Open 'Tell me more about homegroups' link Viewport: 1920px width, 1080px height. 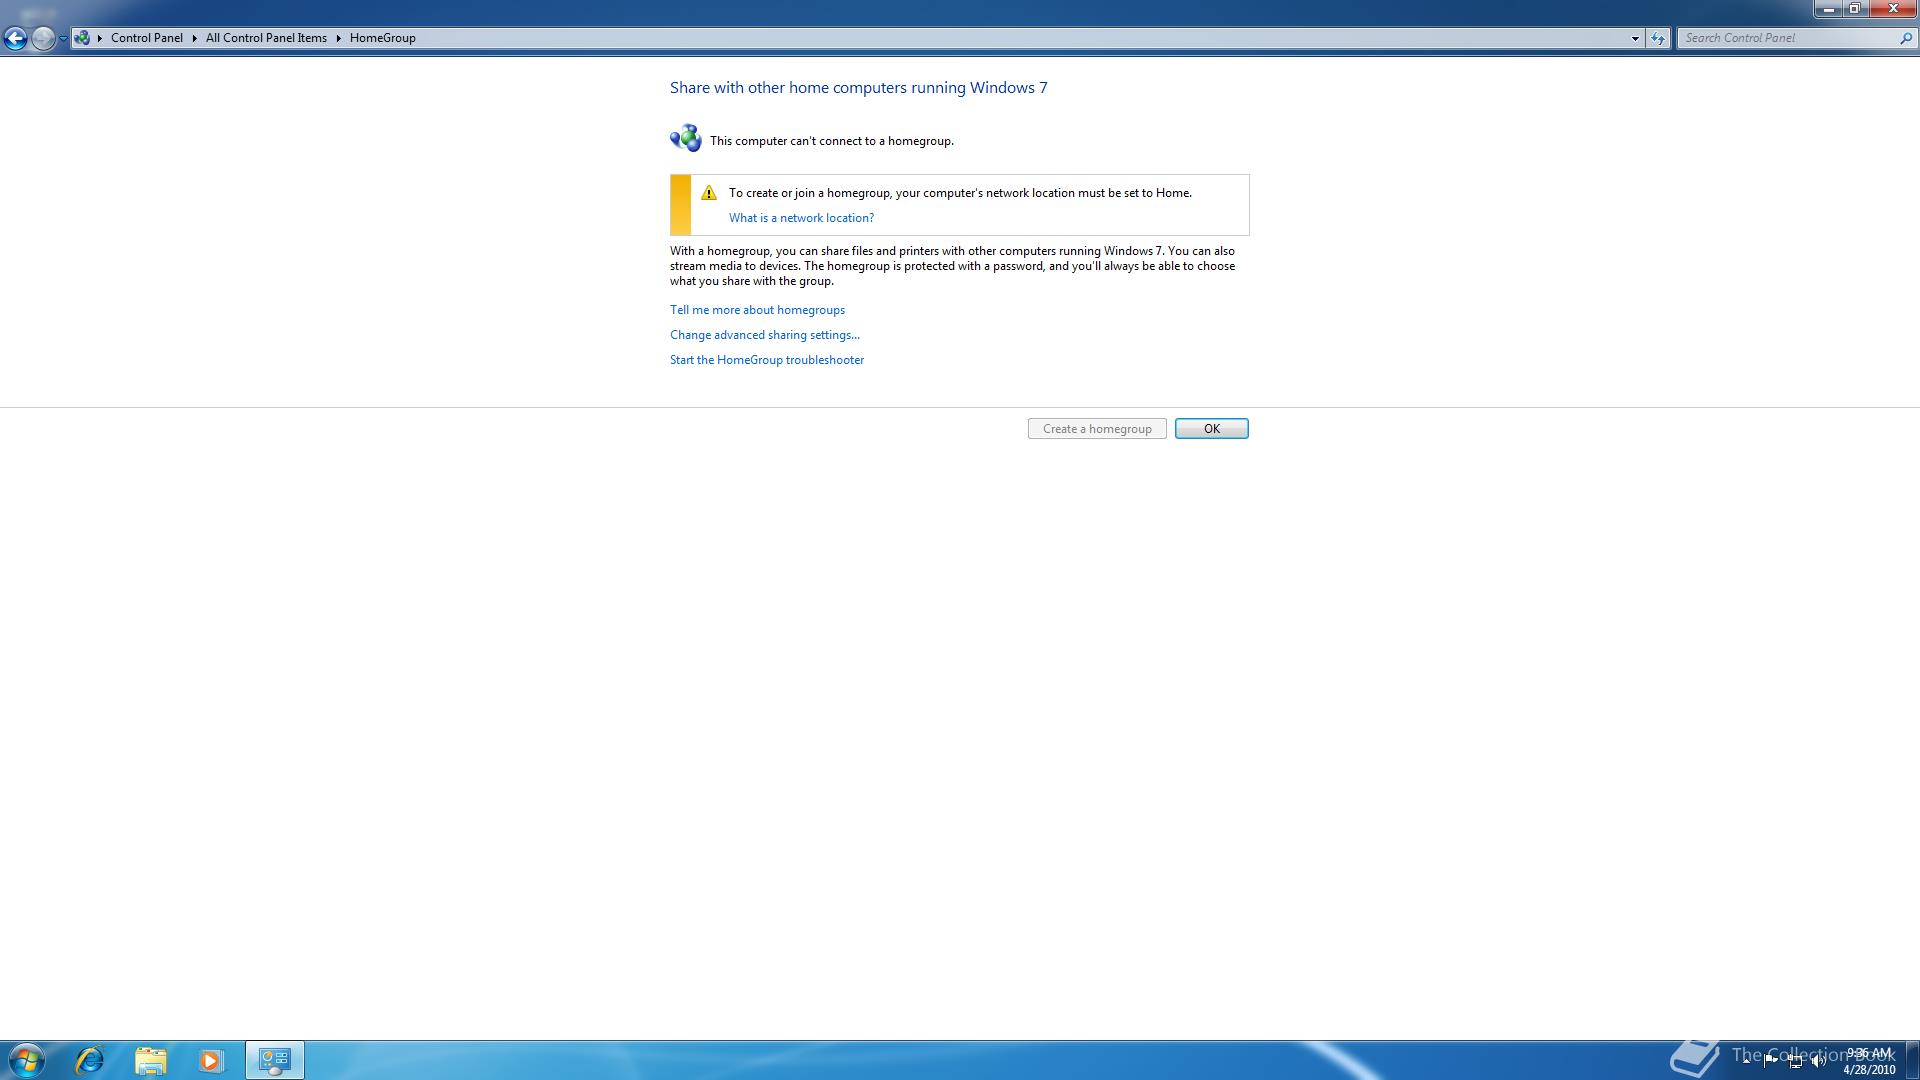pos(757,310)
